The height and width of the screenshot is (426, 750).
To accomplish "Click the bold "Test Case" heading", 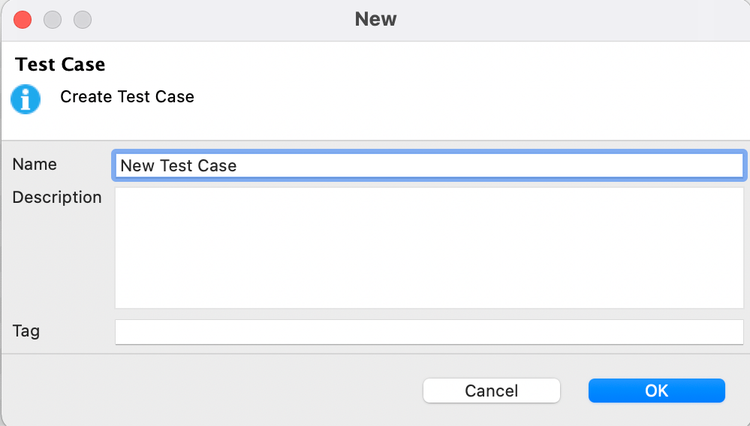I will point(60,65).
